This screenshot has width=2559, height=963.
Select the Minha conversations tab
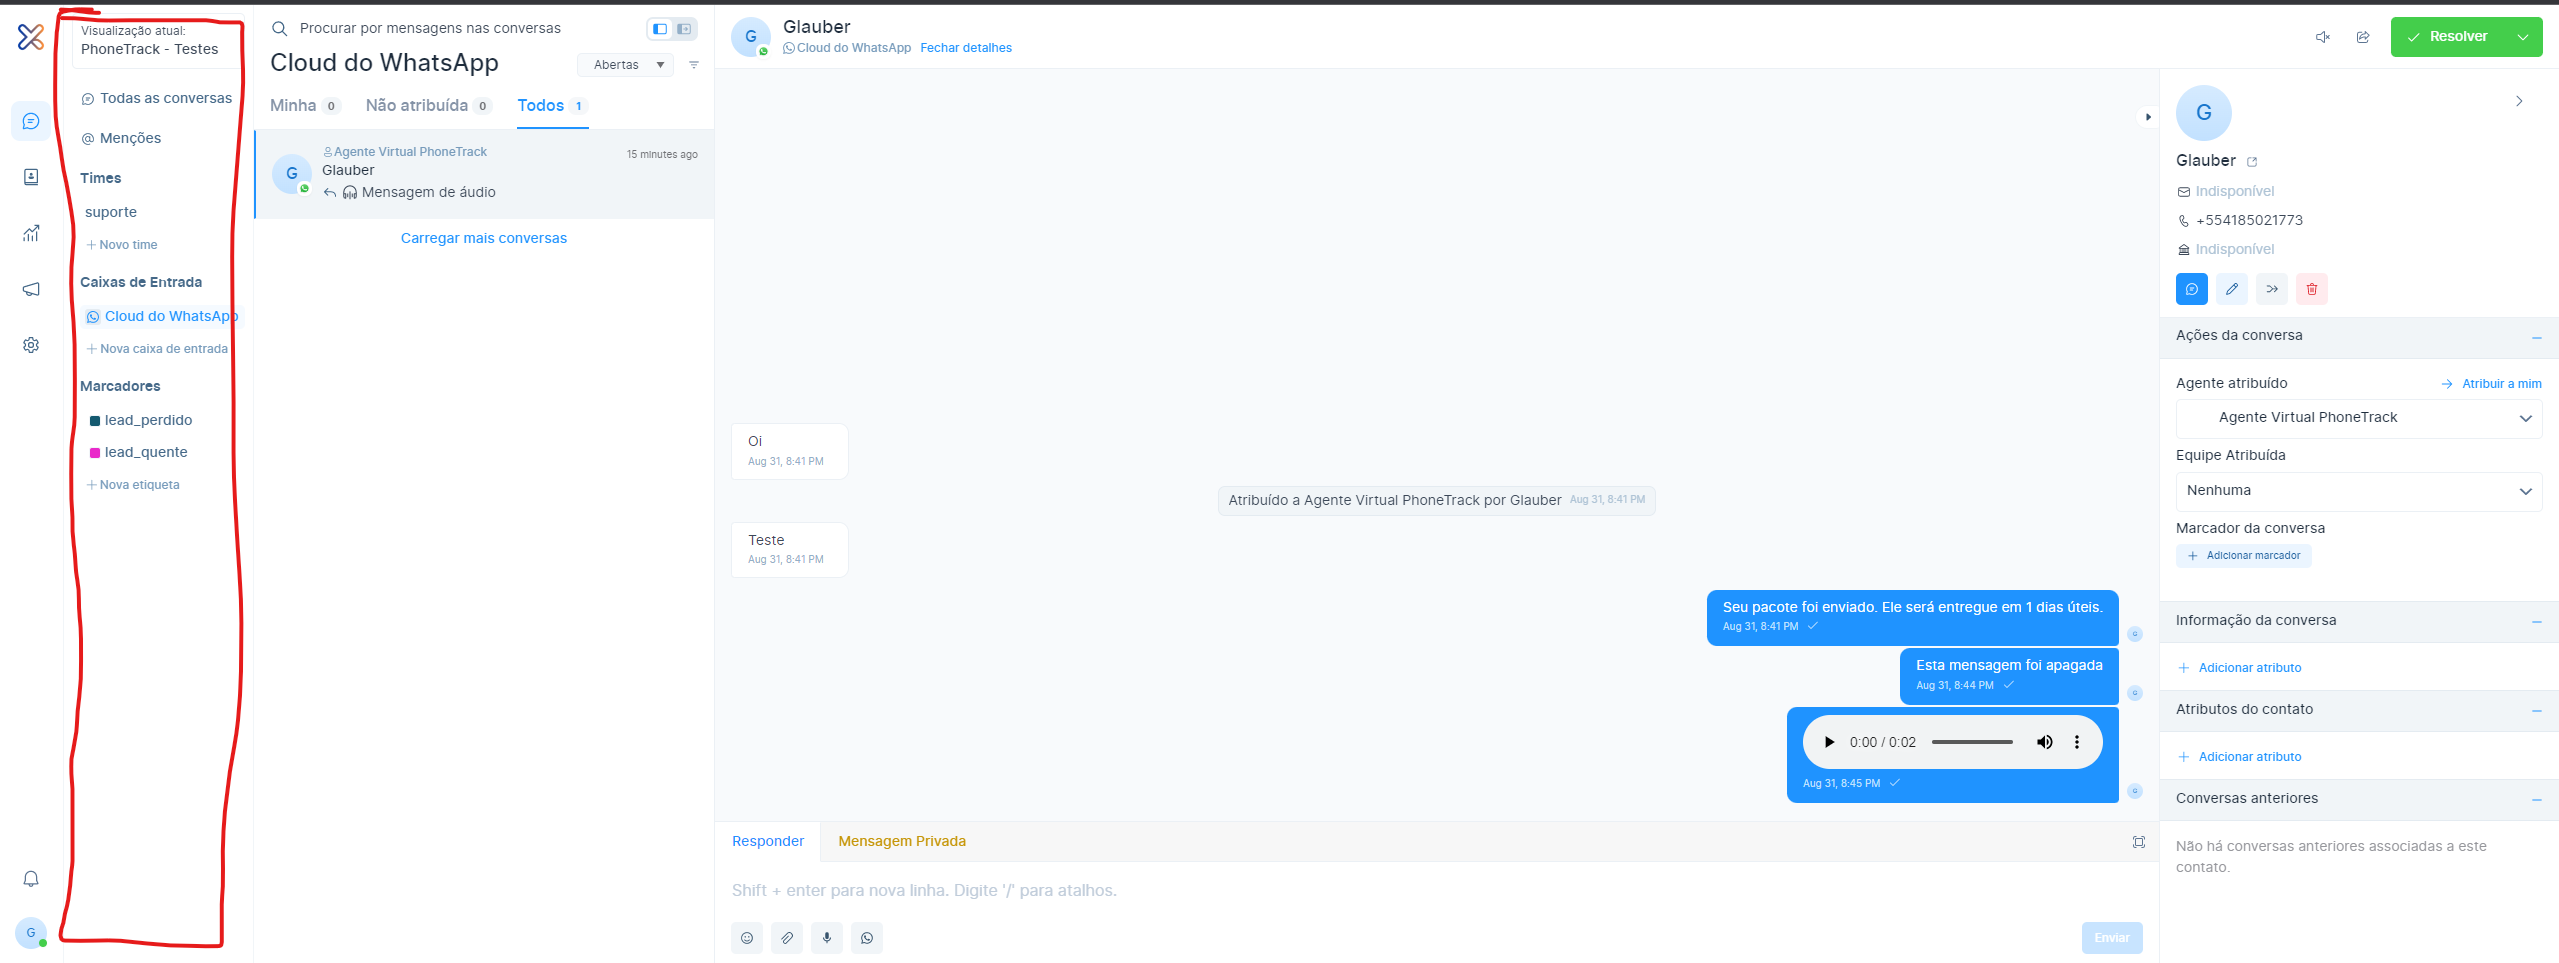click(x=295, y=105)
